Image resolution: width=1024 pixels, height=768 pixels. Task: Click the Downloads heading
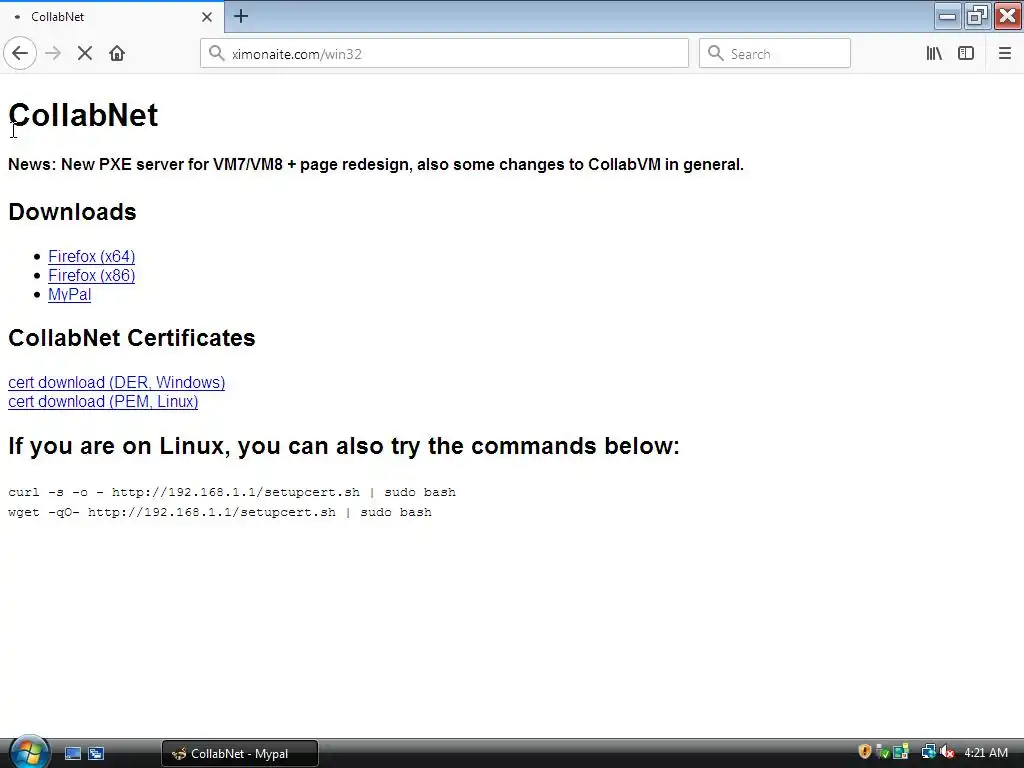coord(72,212)
